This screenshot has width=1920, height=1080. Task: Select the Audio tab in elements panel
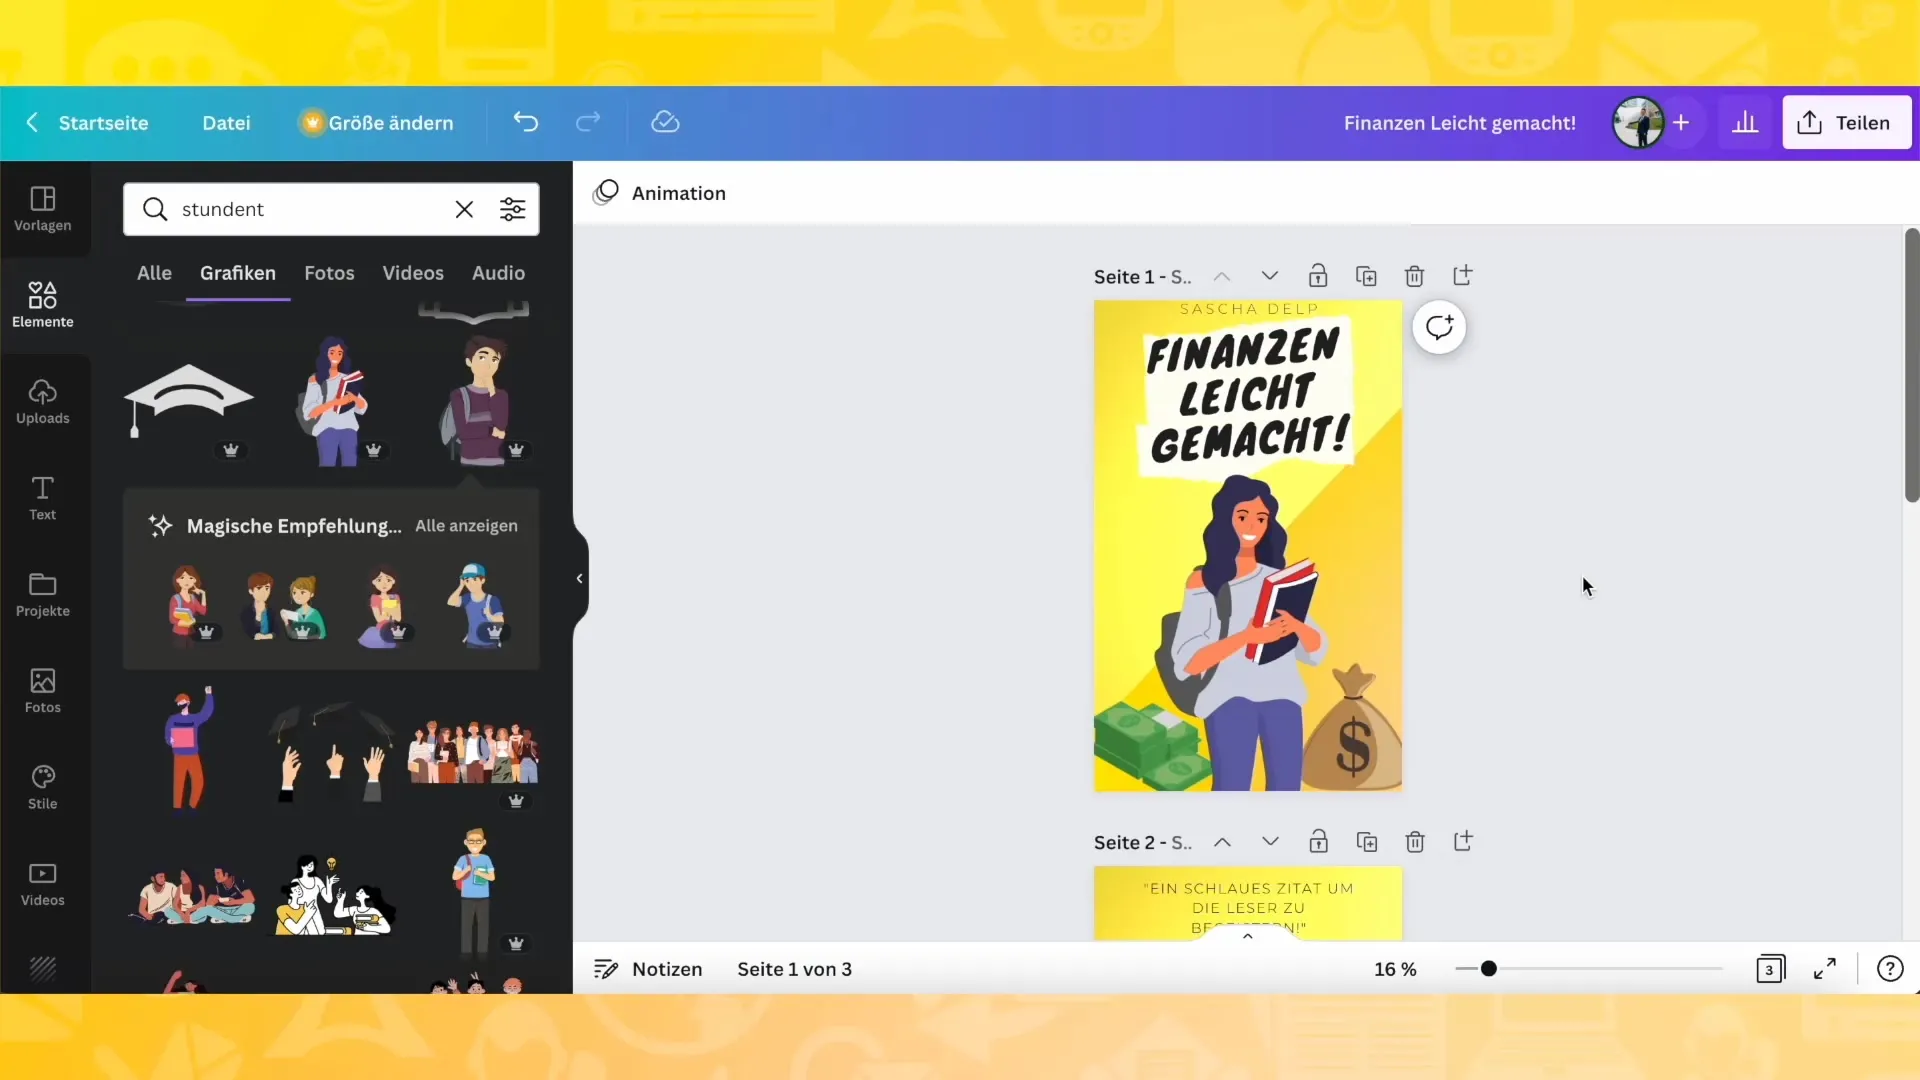[498, 272]
